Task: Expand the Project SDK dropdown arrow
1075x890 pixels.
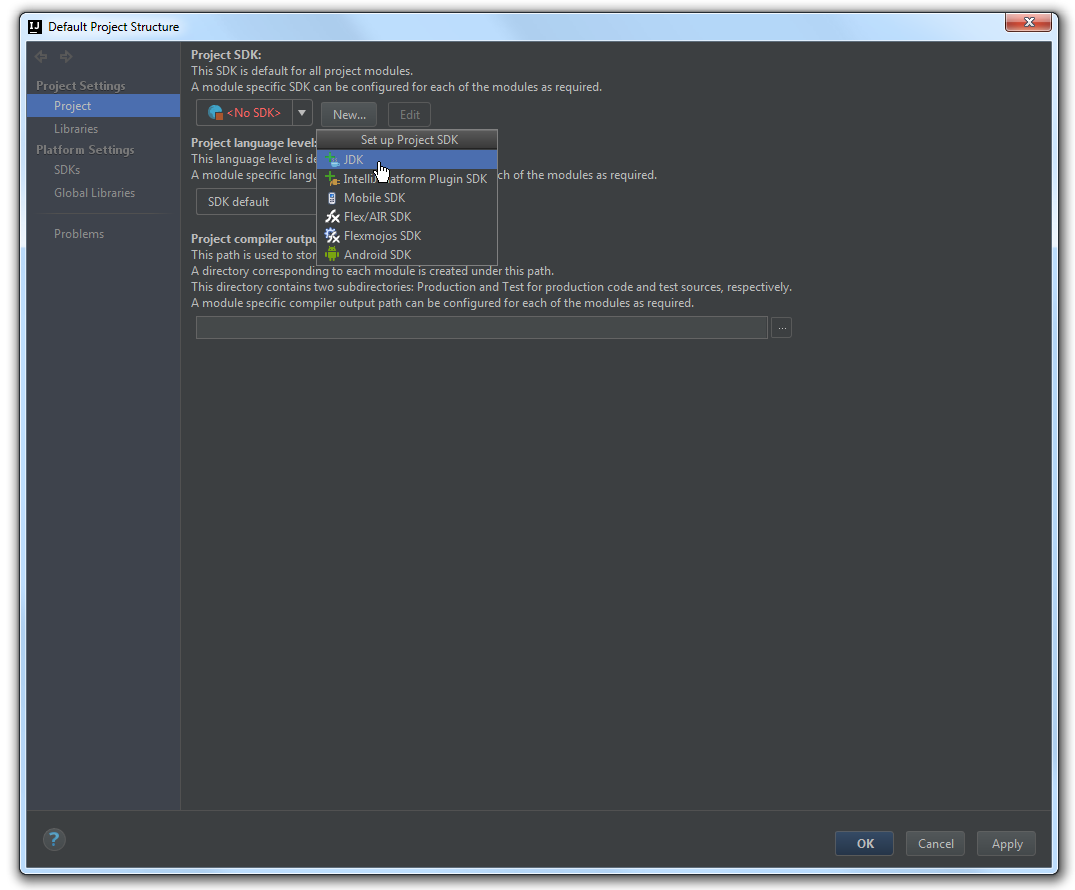Action: pos(302,113)
